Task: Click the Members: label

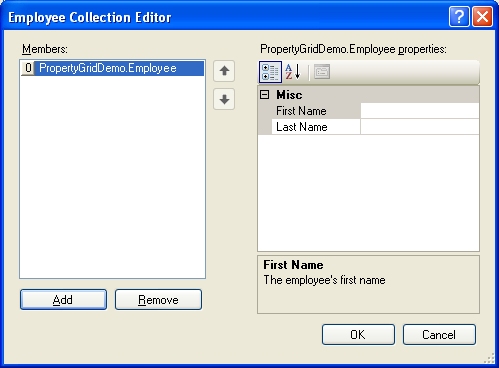Action: coord(45,49)
